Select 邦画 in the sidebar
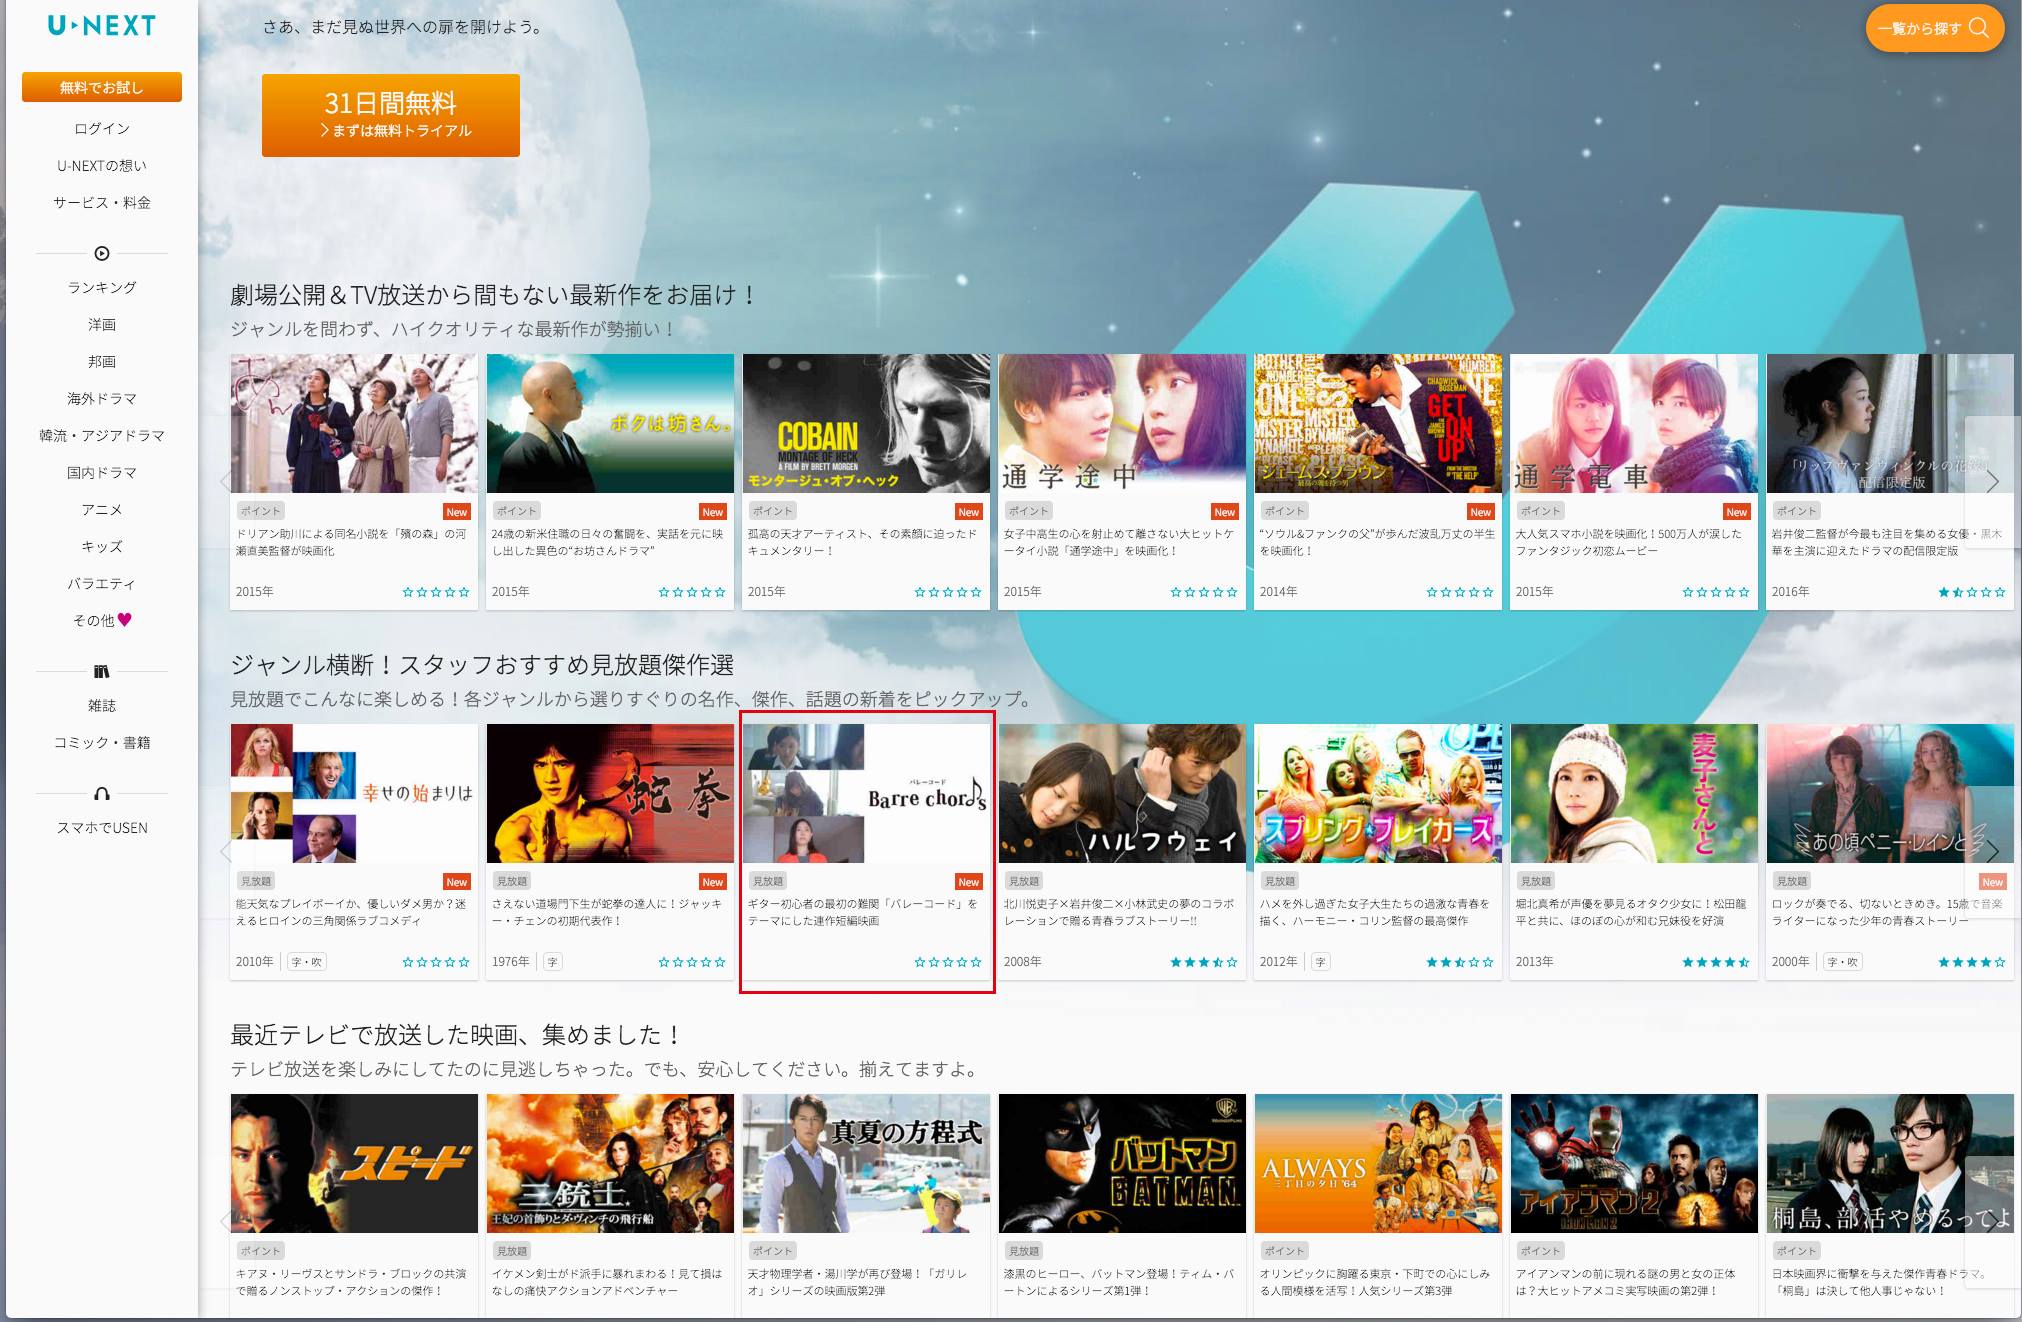The width and height of the screenshot is (2022, 1322). tap(102, 362)
